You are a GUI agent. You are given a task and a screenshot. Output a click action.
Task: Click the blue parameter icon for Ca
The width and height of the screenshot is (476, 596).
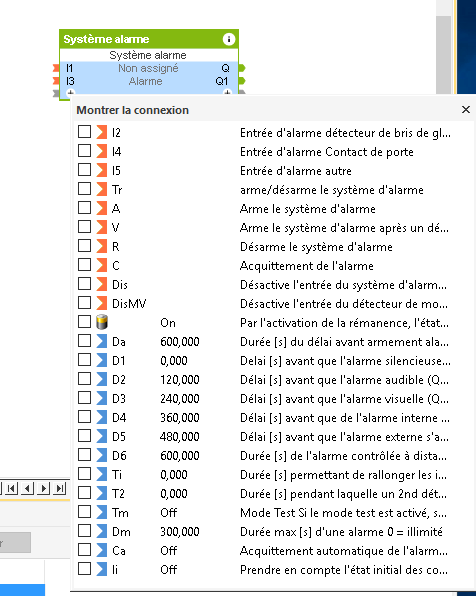click(x=102, y=550)
